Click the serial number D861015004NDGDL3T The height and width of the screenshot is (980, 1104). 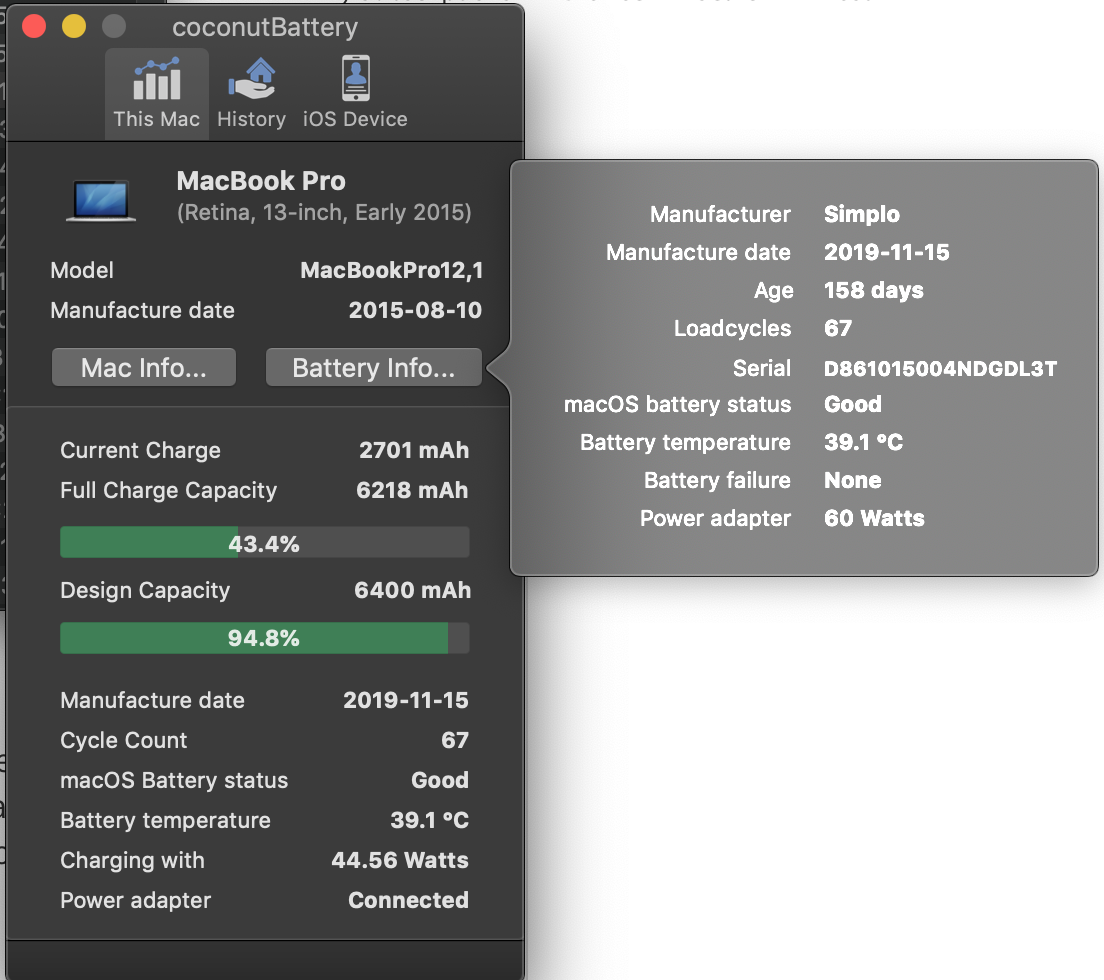[x=941, y=368]
